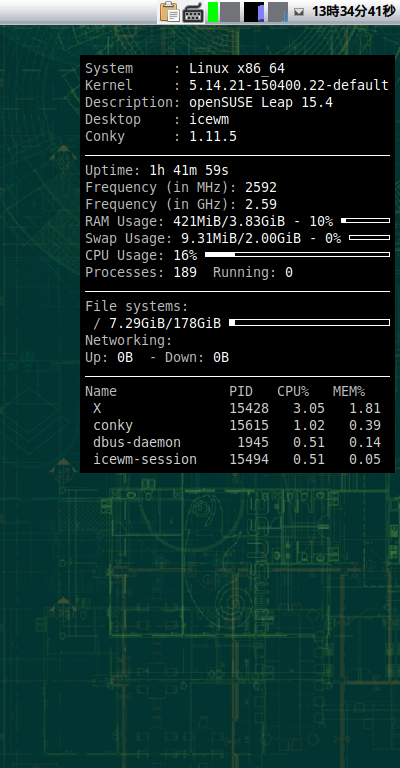The height and width of the screenshot is (768, 400).
Task: Open the clipboard manager tray icon
Action: pyautogui.click(x=170, y=12)
